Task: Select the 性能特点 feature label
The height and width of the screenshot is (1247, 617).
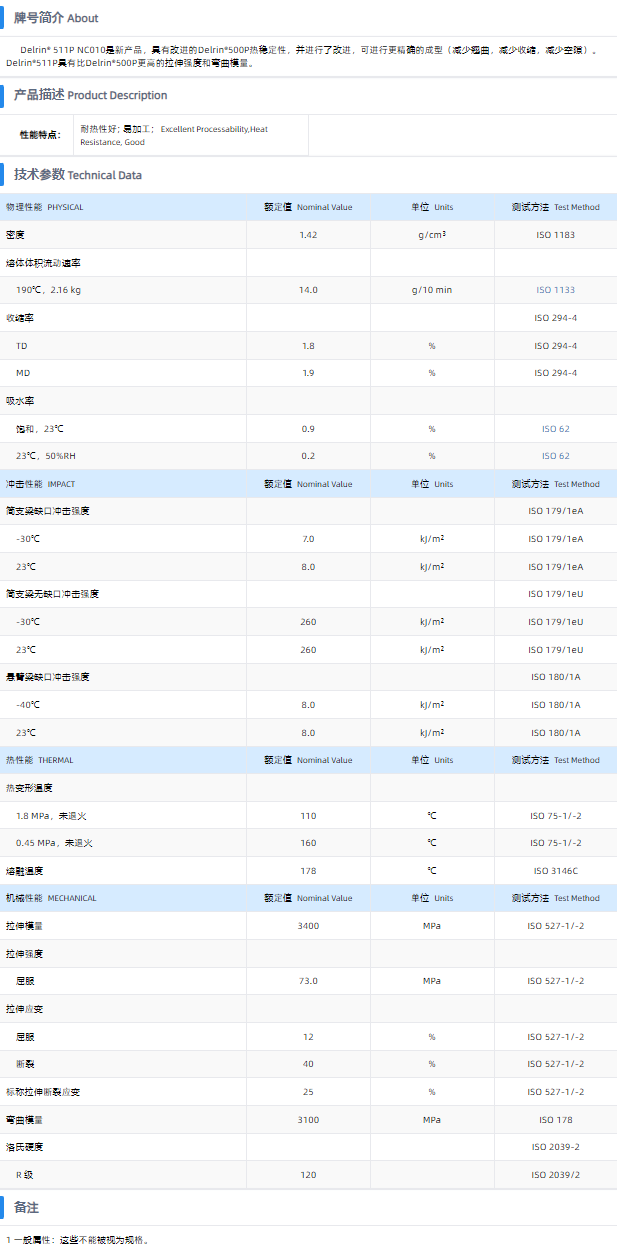Action: click(40, 135)
